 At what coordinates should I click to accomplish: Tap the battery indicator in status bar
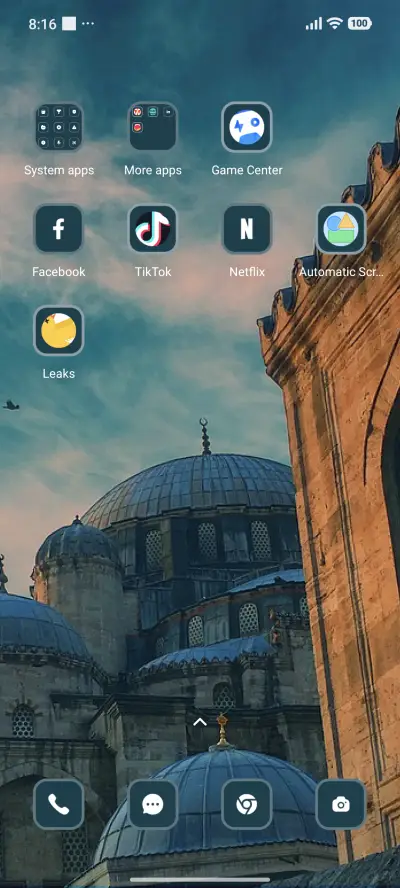pos(360,23)
